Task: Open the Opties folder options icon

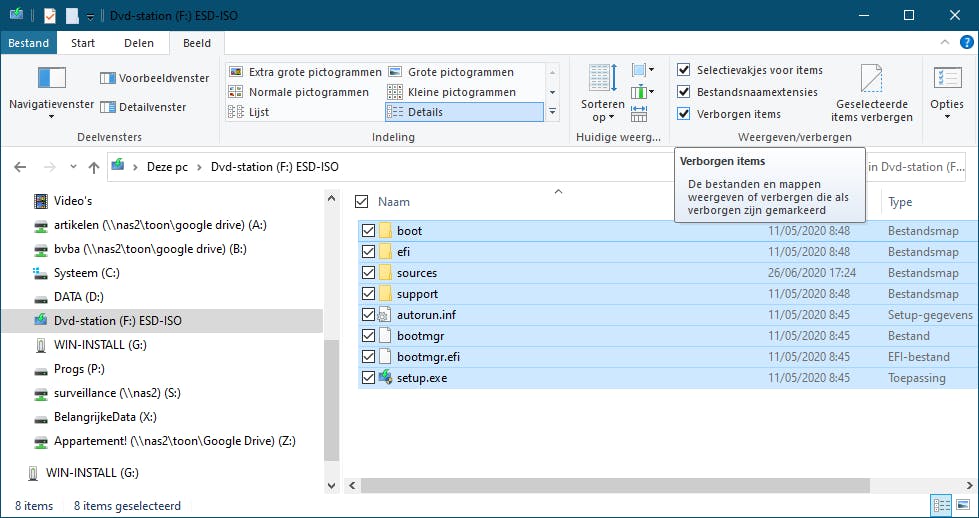Action: coord(946,79)
